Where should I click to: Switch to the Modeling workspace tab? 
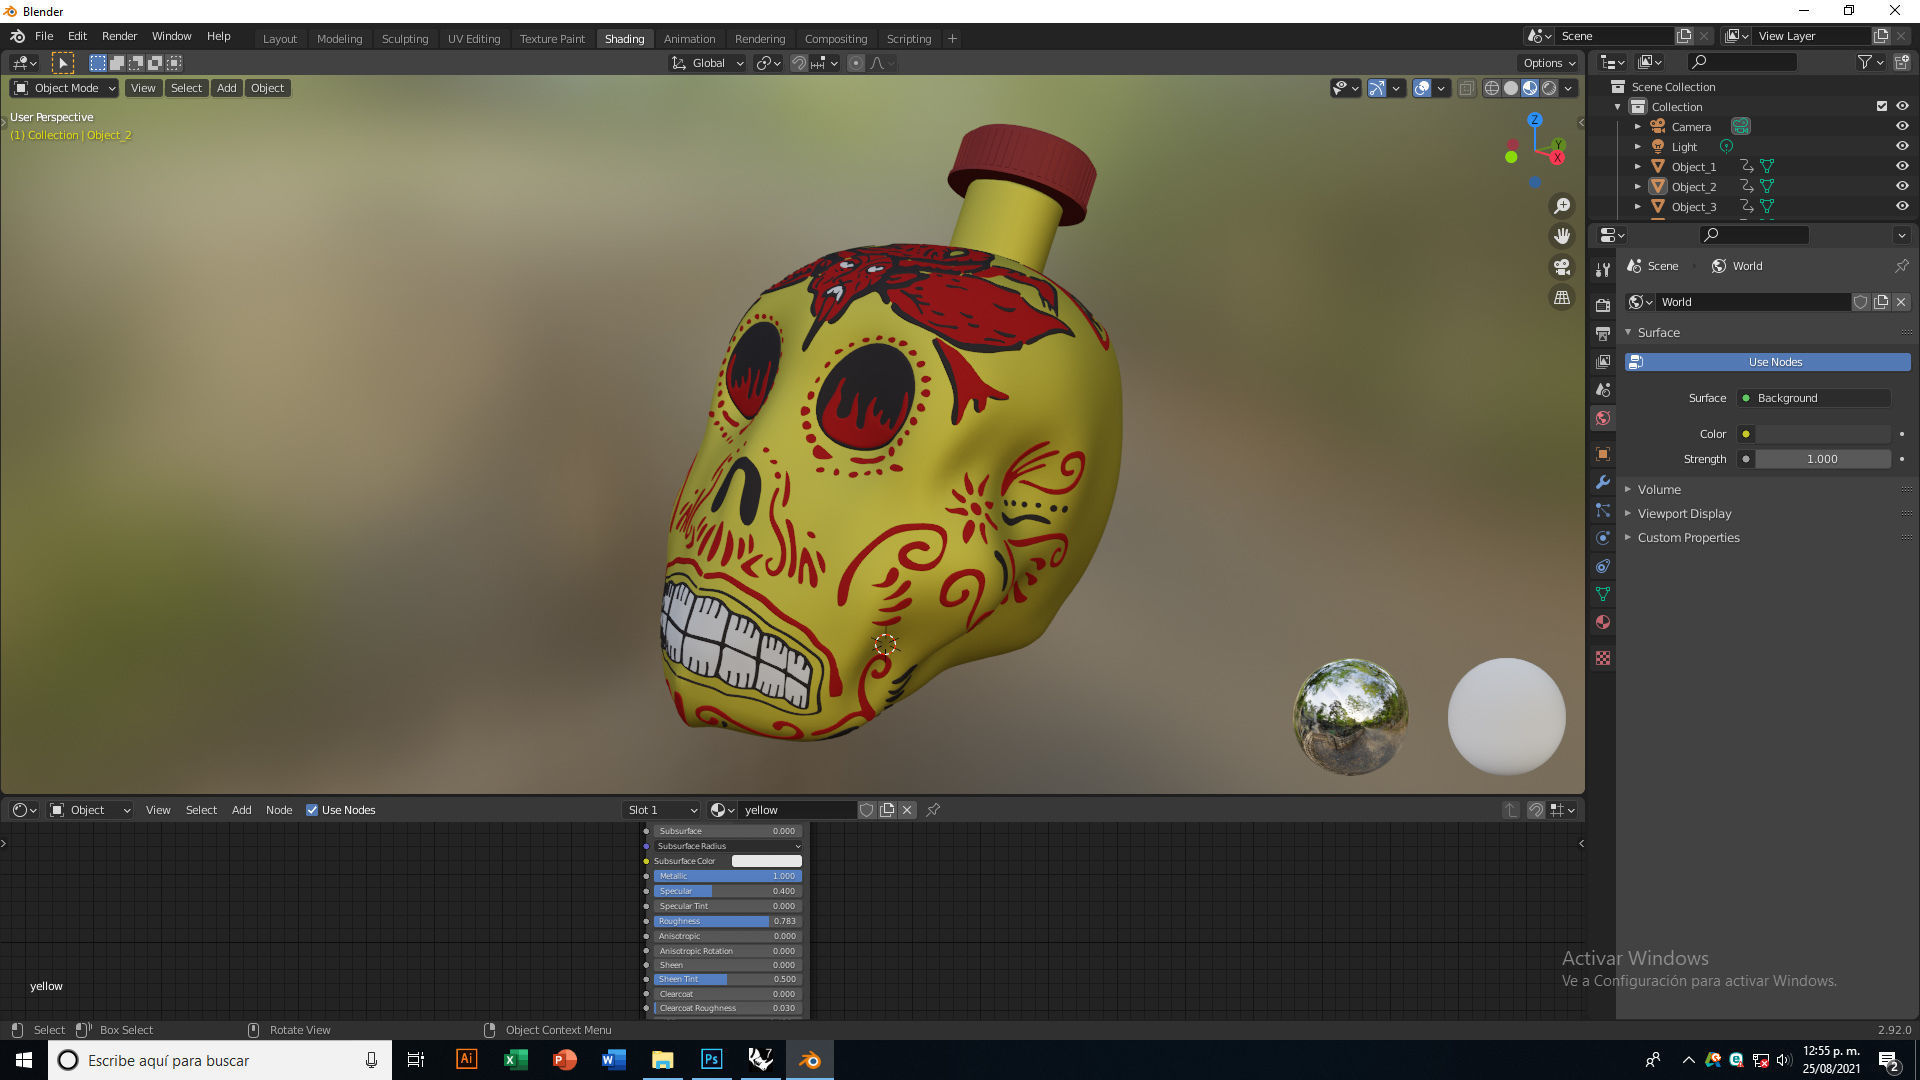pyautogui.click(x=339, y=39)
